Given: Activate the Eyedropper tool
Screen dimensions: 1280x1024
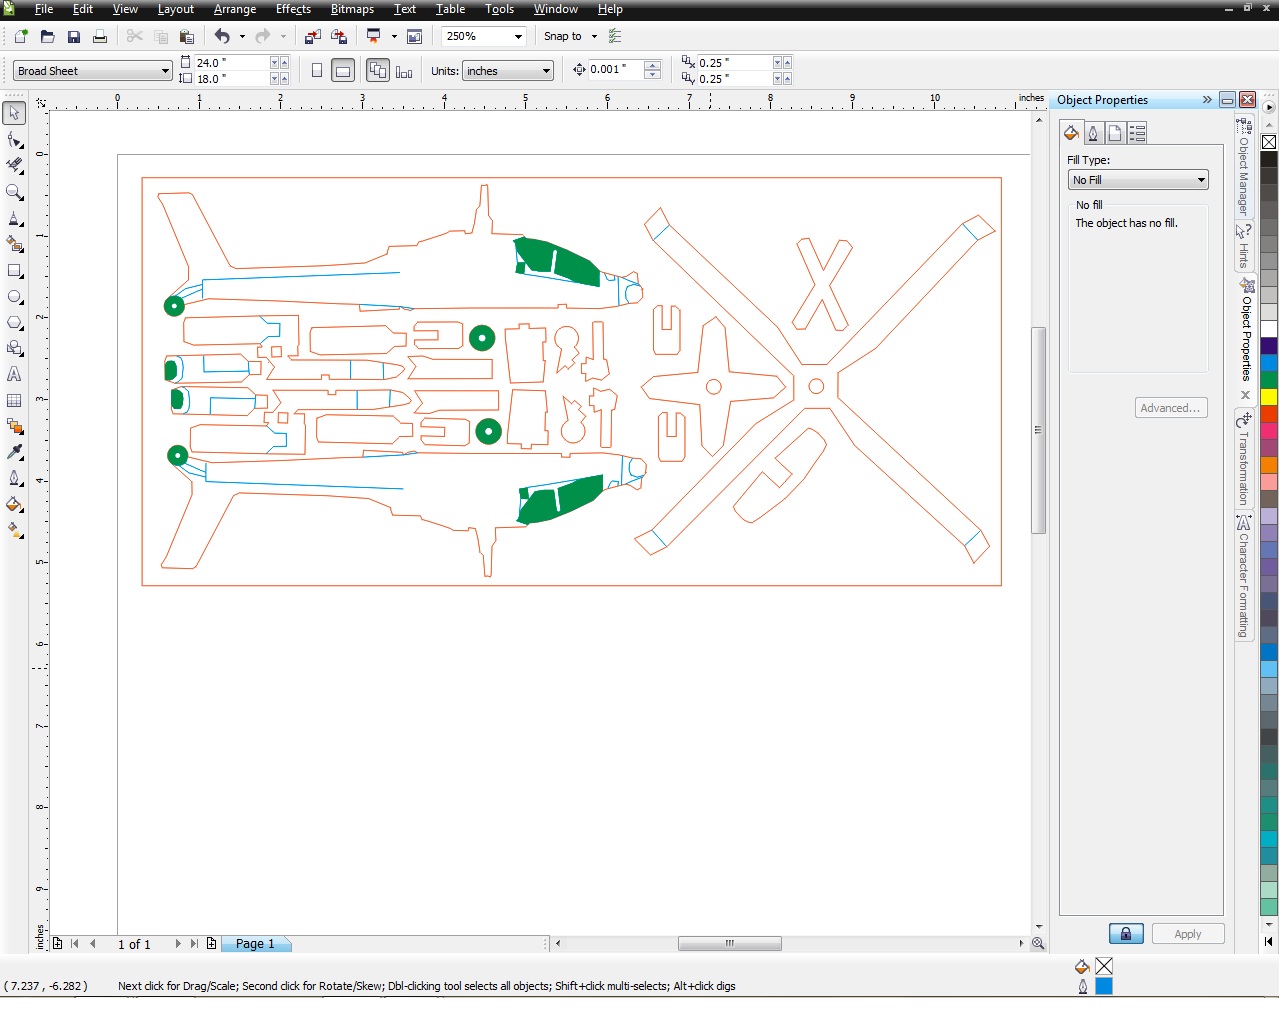Looking at the screenshot, I should [15, 452].
